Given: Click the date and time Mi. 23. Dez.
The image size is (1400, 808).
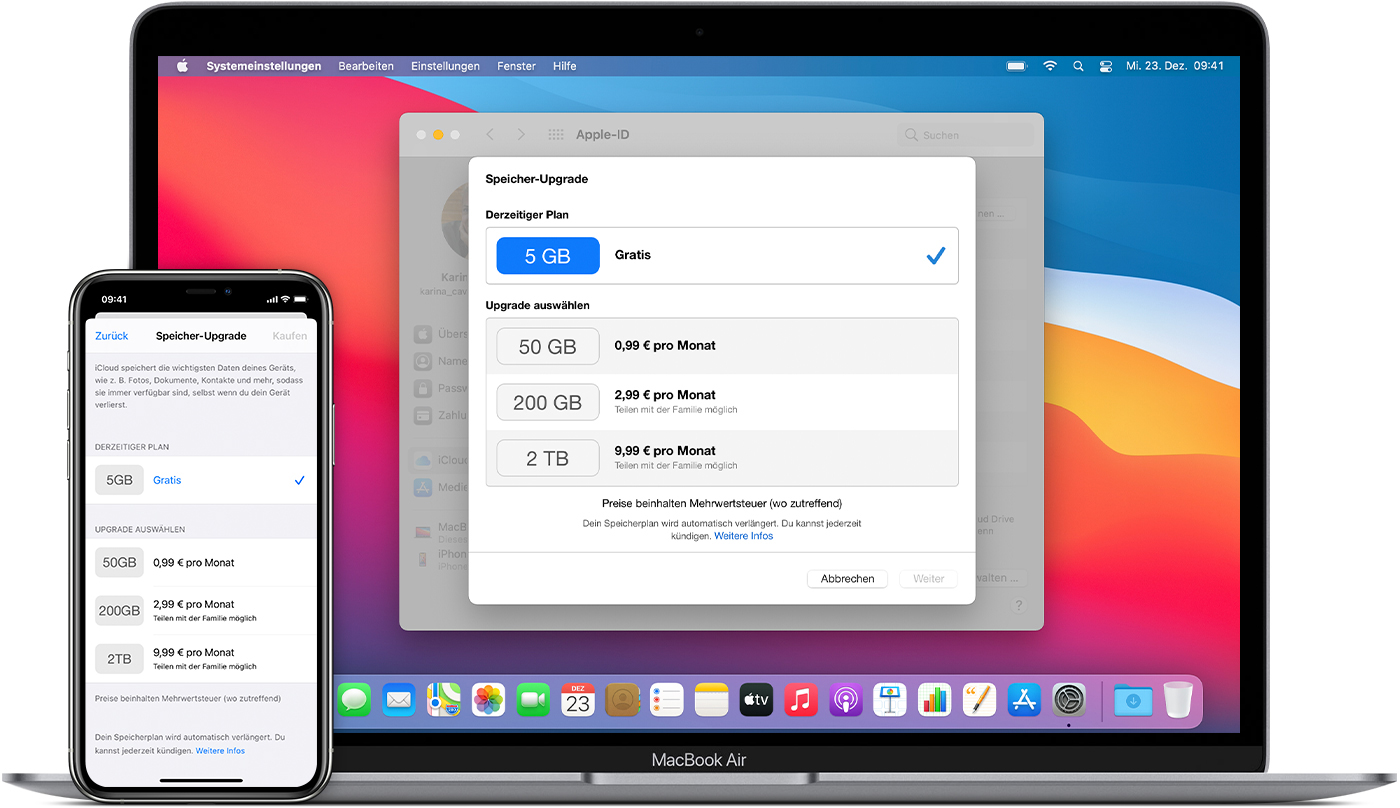Looking at the screenshot, I should click(1175, 66).
